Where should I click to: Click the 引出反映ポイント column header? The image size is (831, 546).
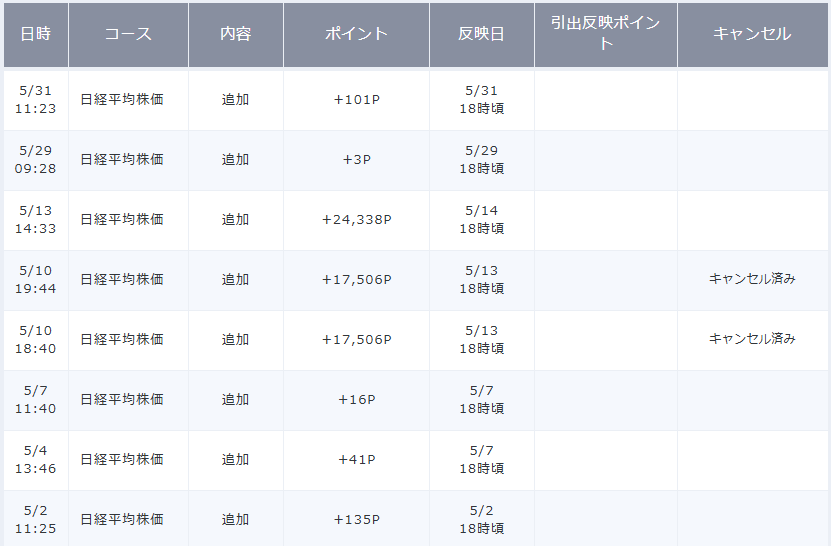(606, 34)
